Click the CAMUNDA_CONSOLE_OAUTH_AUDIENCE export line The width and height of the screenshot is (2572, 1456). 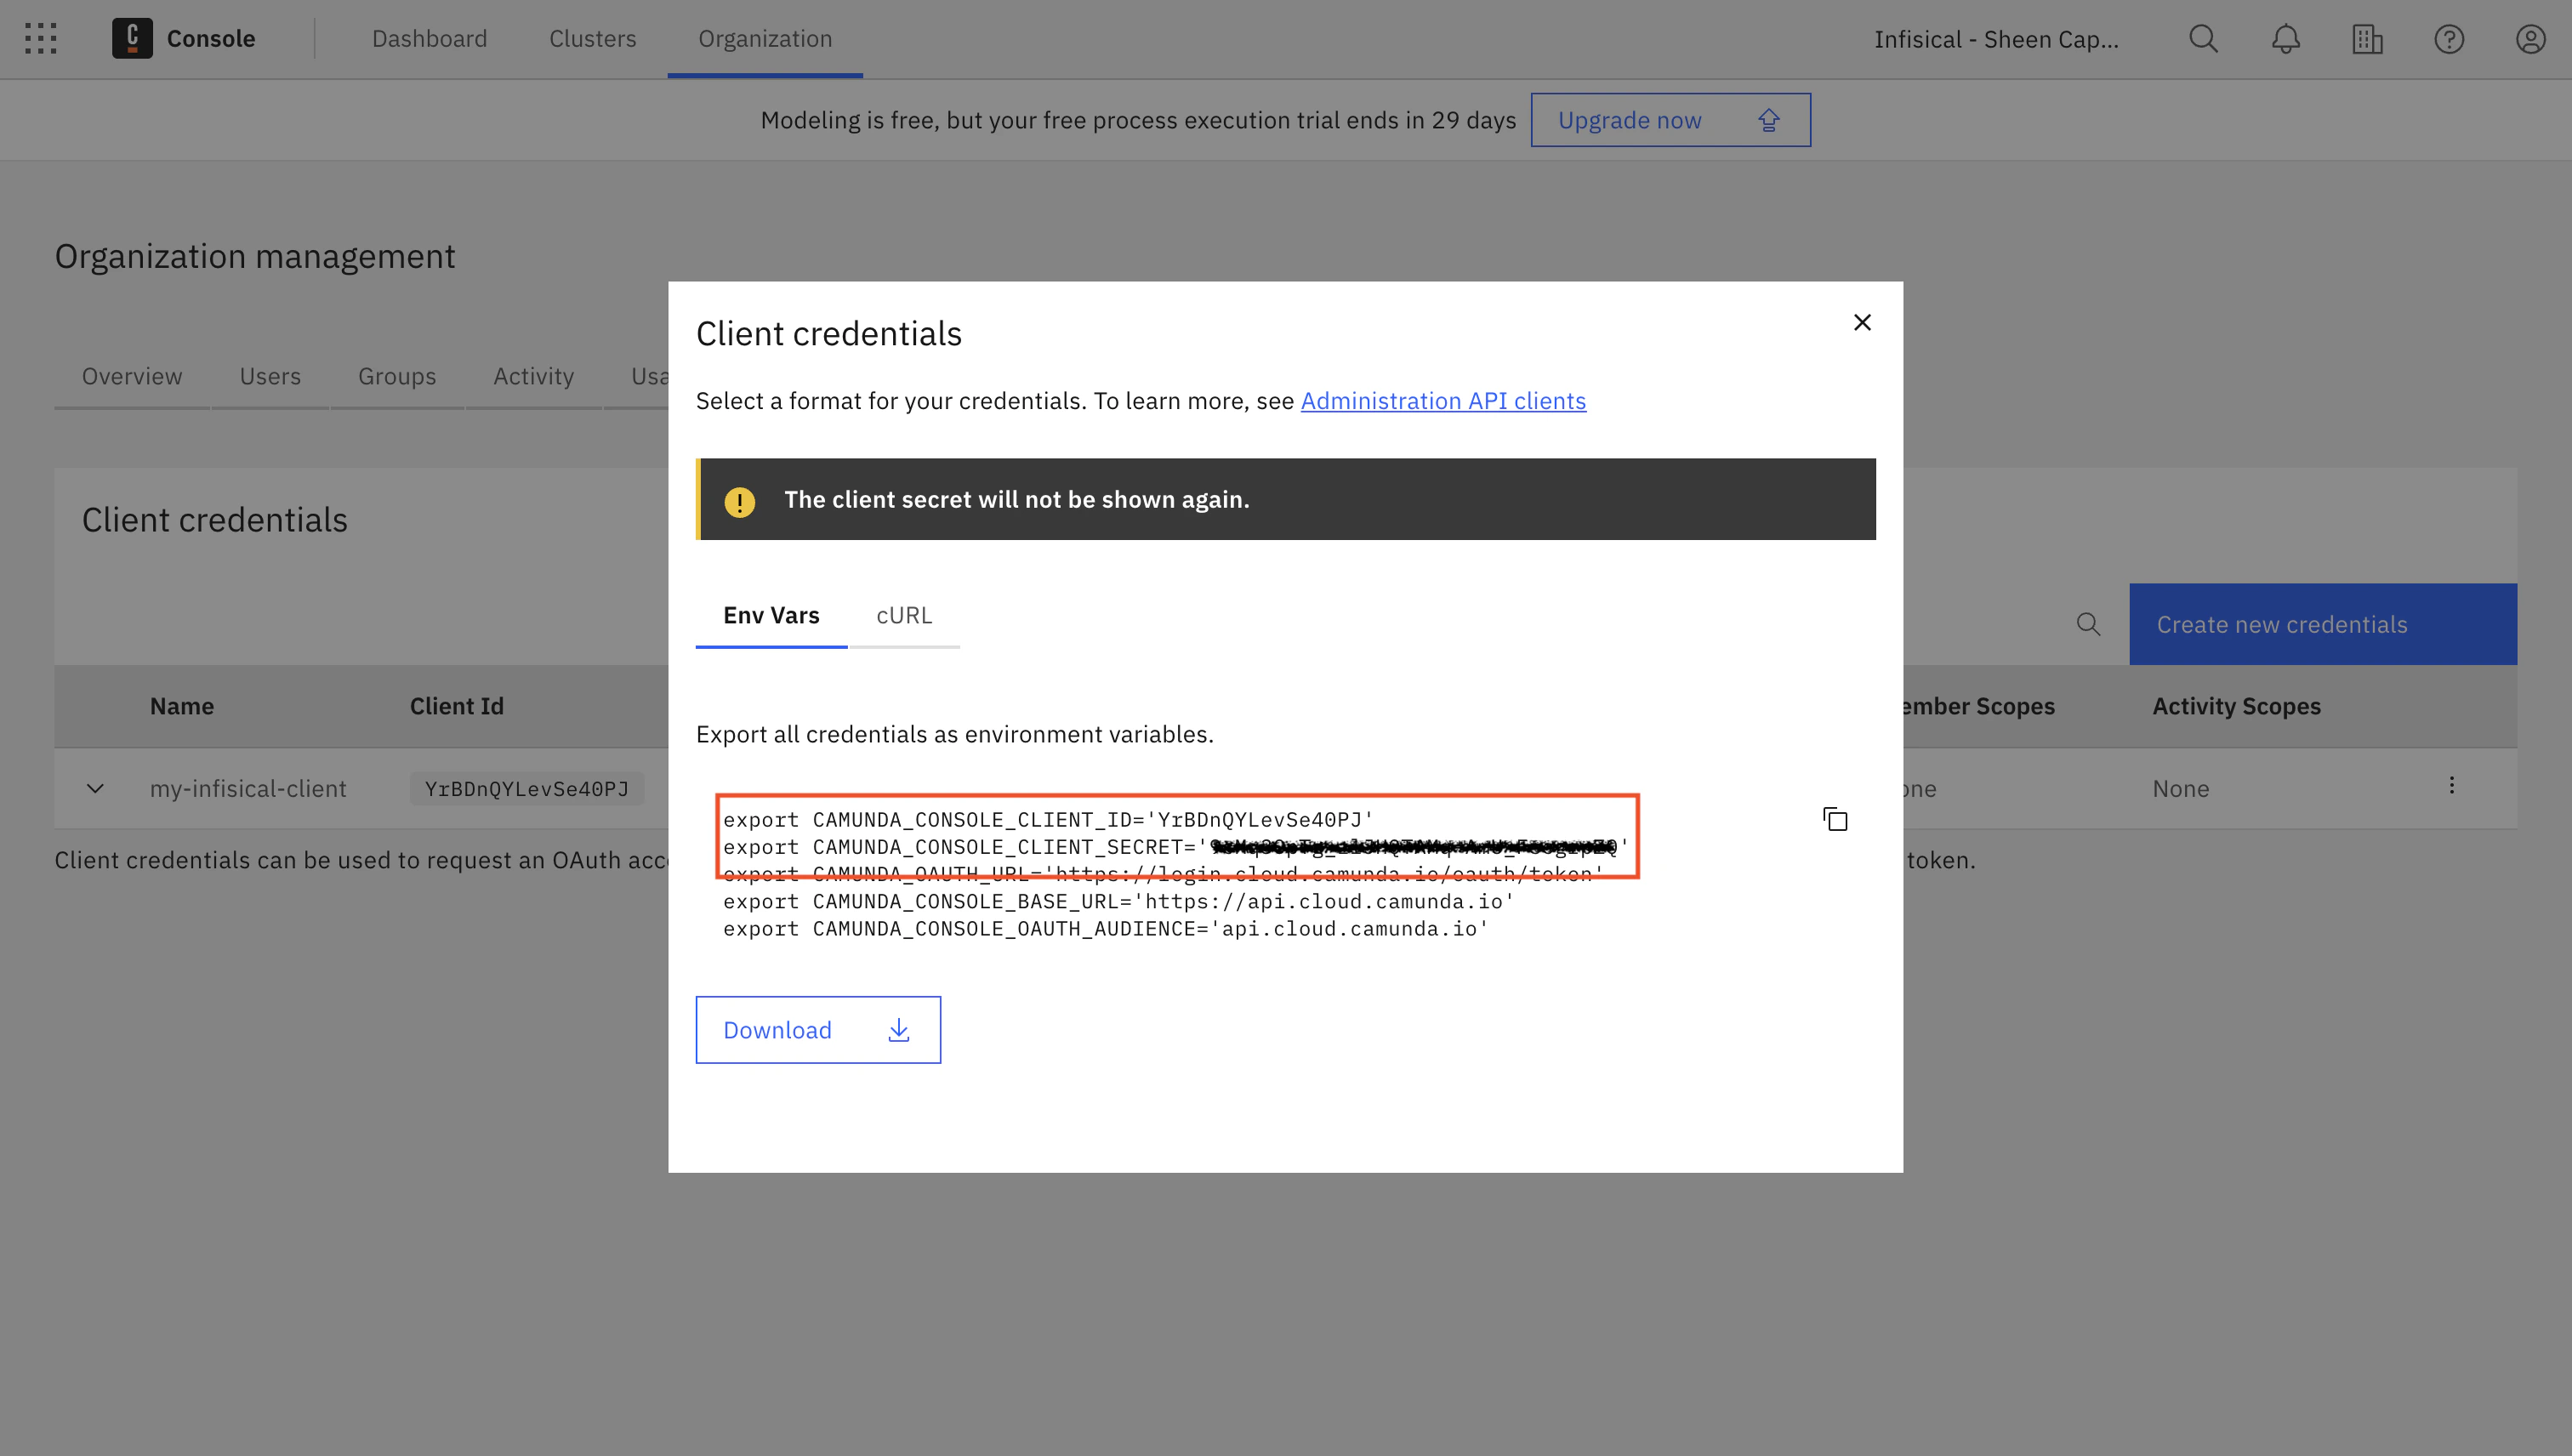click(x=1106, y=929)
